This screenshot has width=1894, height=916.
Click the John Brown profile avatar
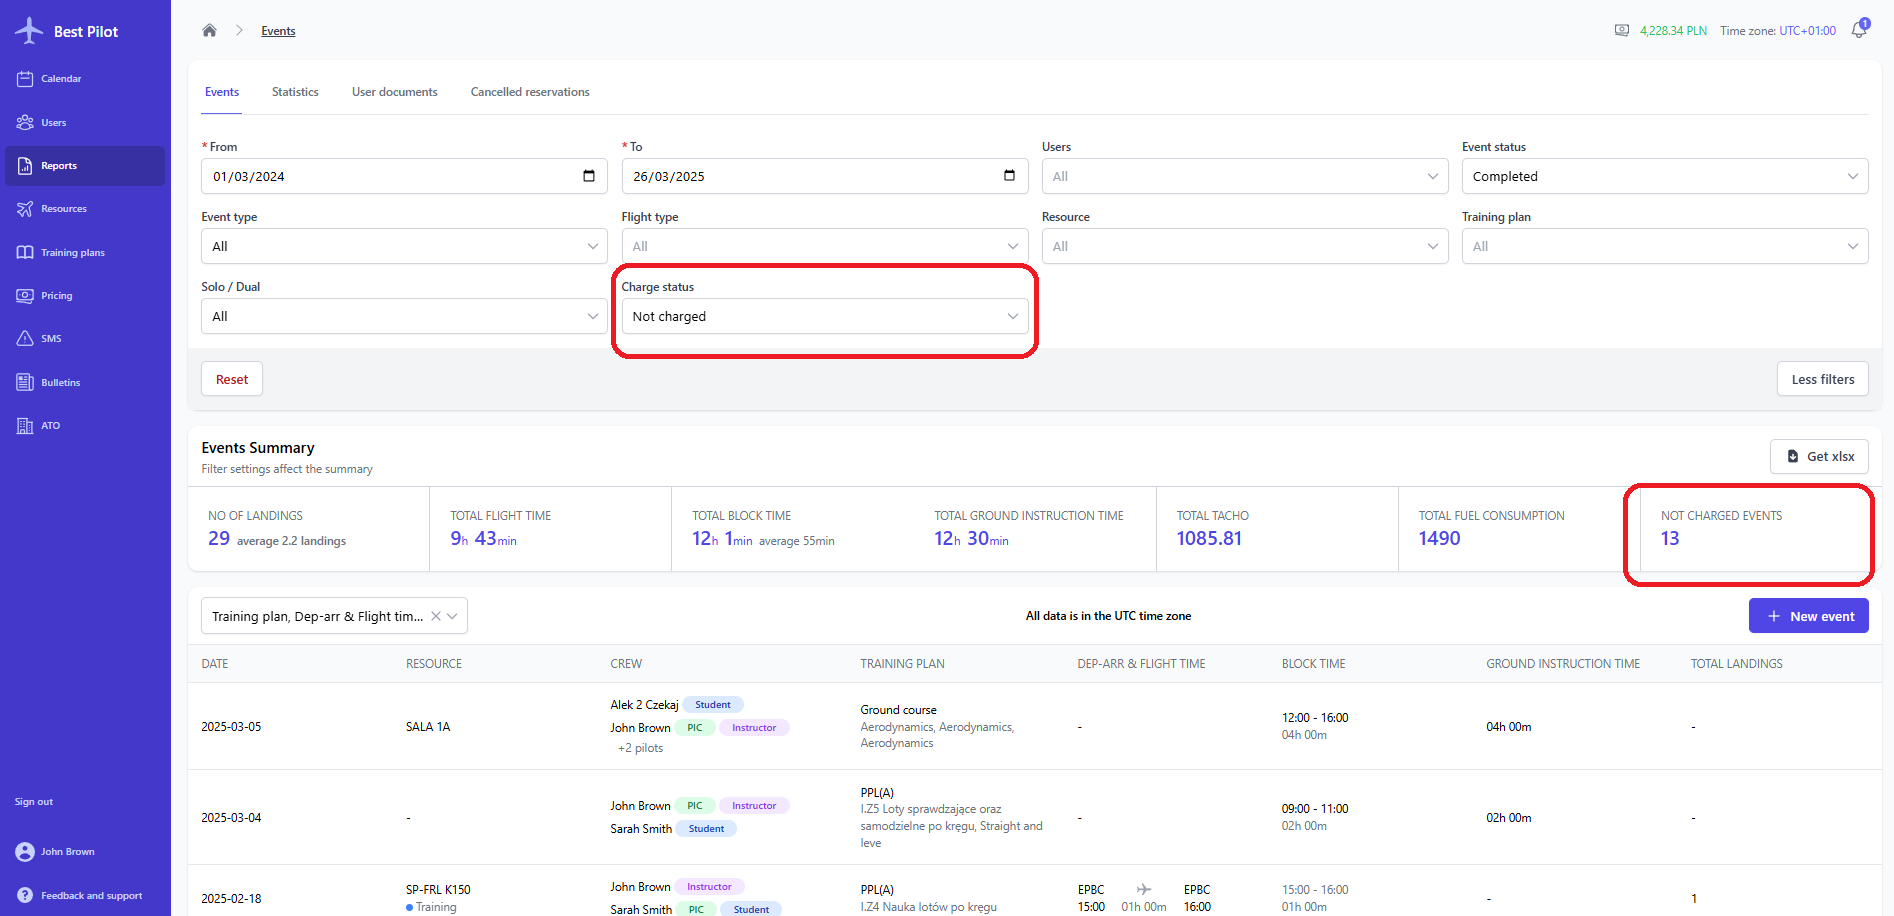25,852
